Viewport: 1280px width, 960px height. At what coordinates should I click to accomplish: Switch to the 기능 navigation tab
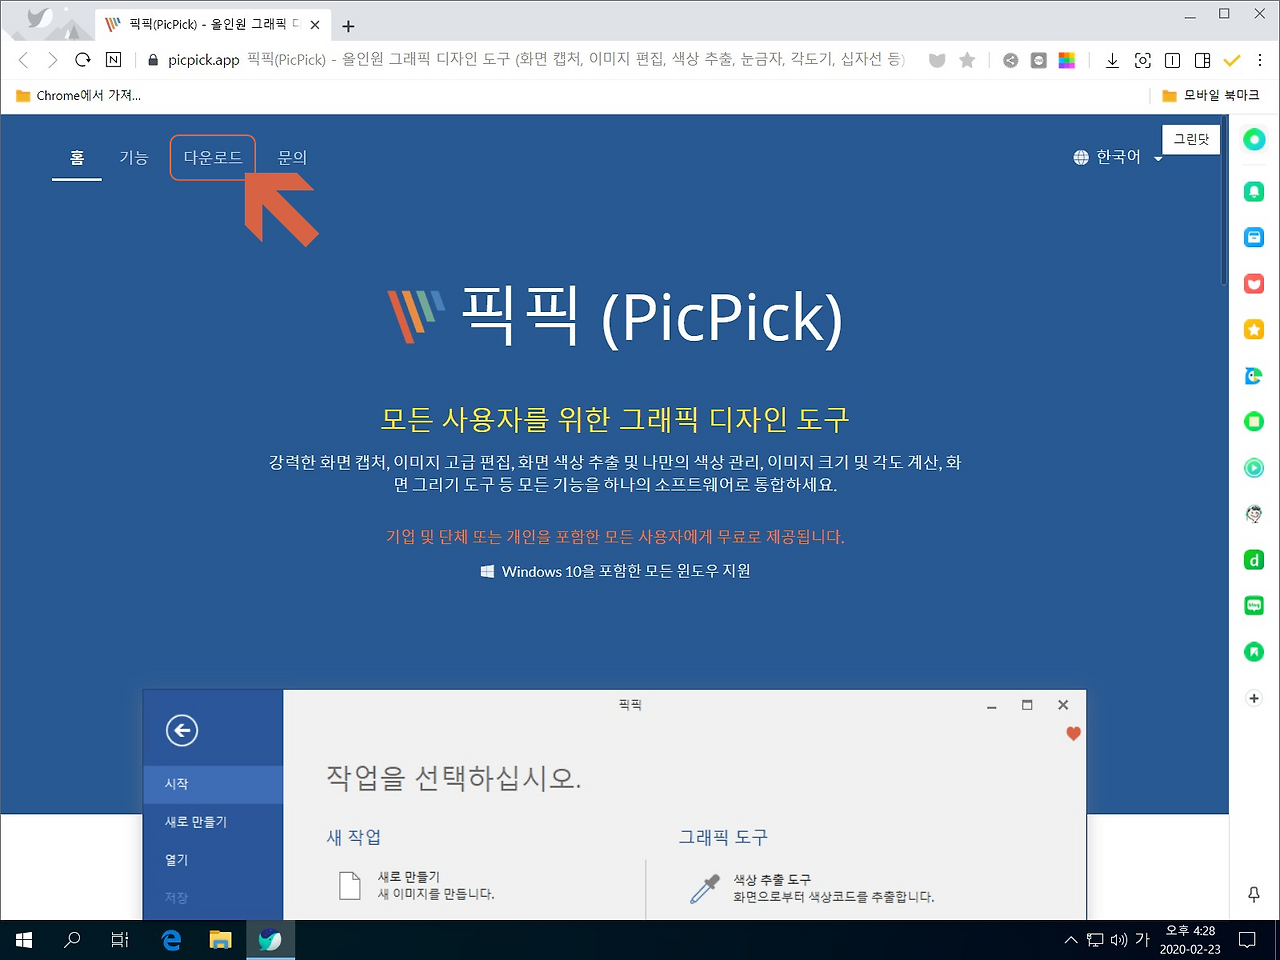(x=134, y=157)
